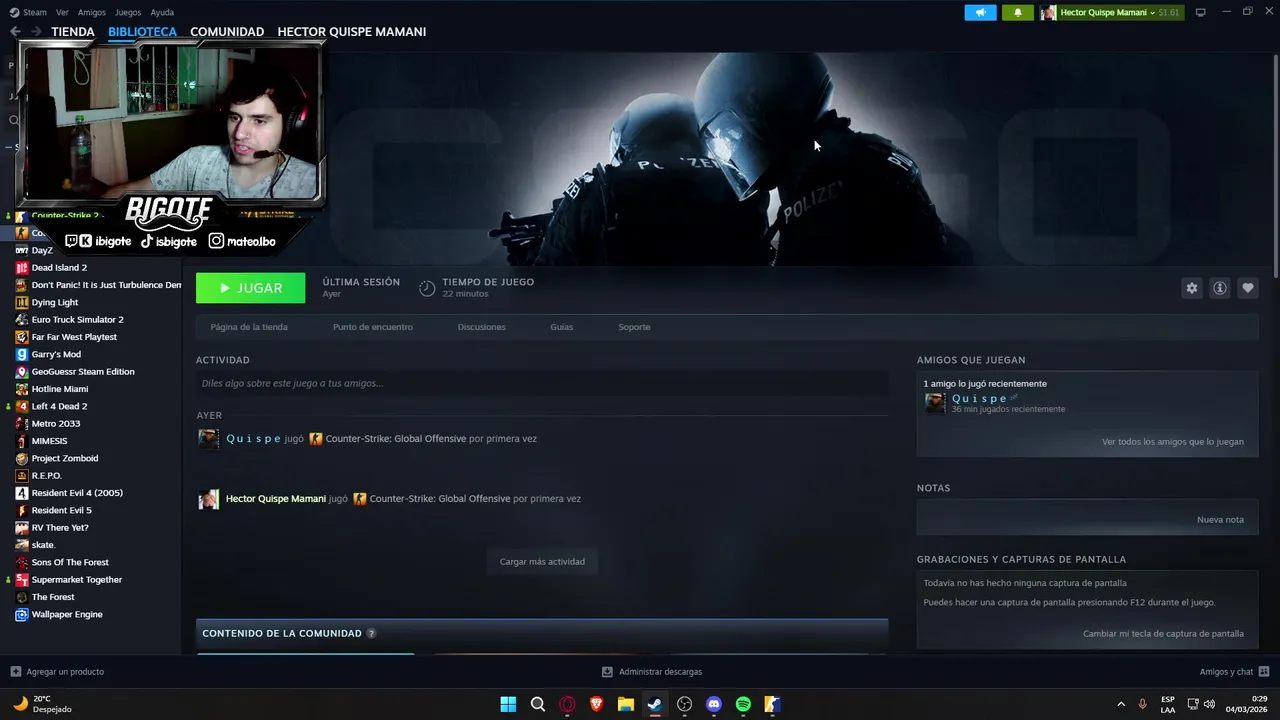Click the plus icon for Agregar un producto
This screenshot has height=720, width=1280.
[15, 672]
